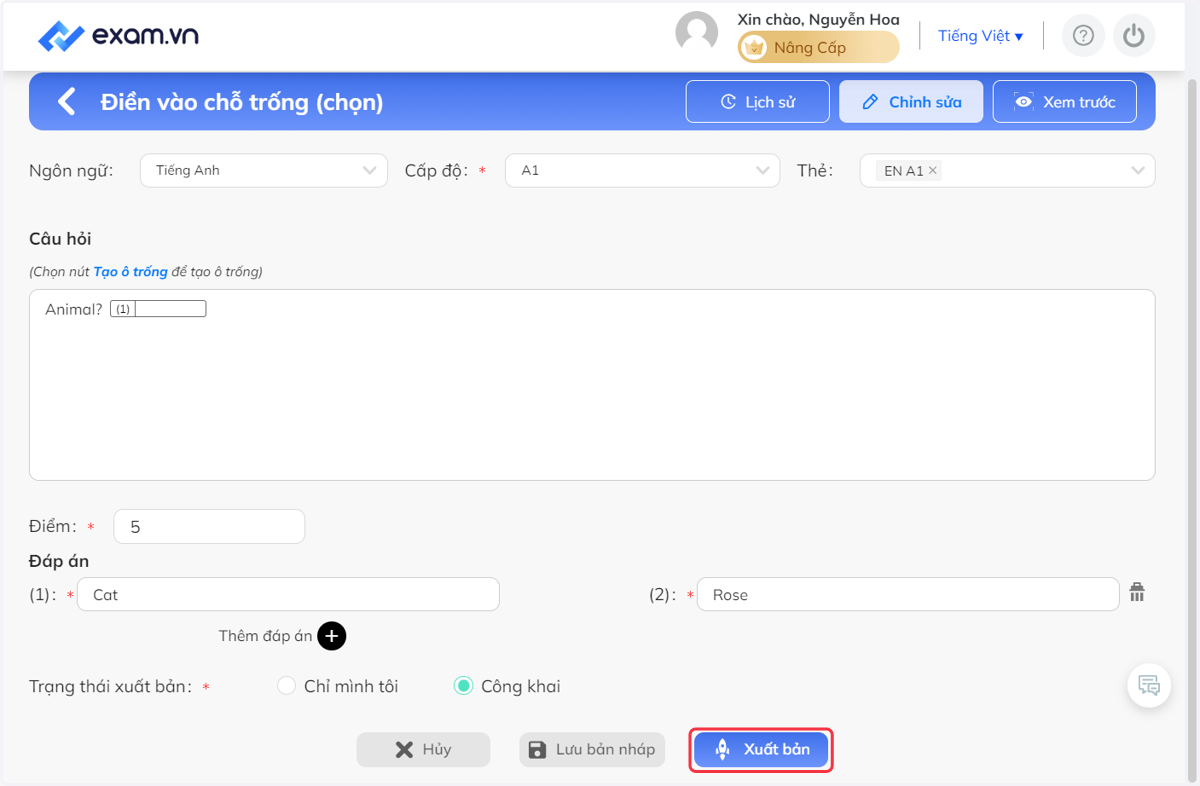Click the Tạo ô trống link
Viewport: 1200px width, 786px height.
click(x=130, y=272)
